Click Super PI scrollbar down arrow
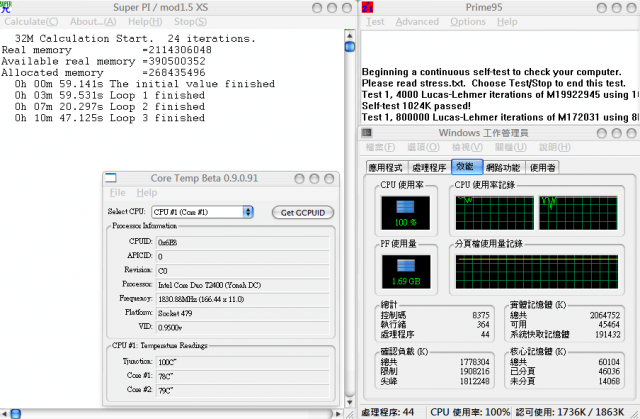The width and height of the screenshot is (640, 419). pos(349,402)
